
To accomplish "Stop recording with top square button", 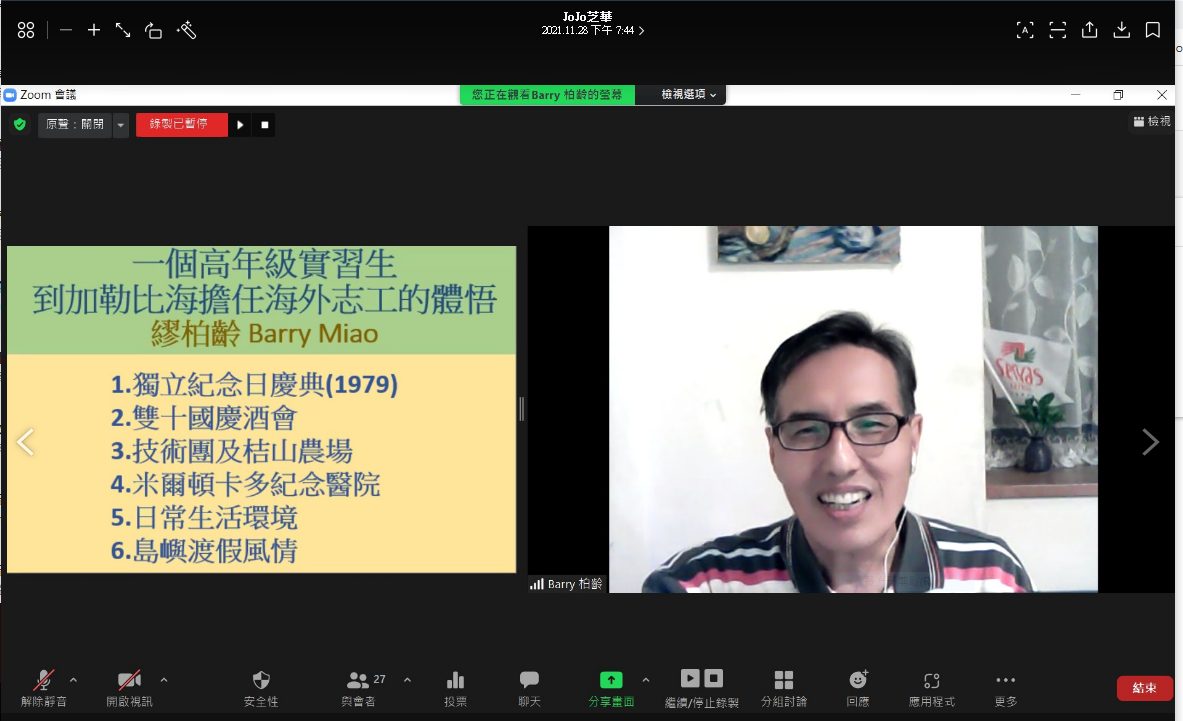I will click(x=264, y=125).
